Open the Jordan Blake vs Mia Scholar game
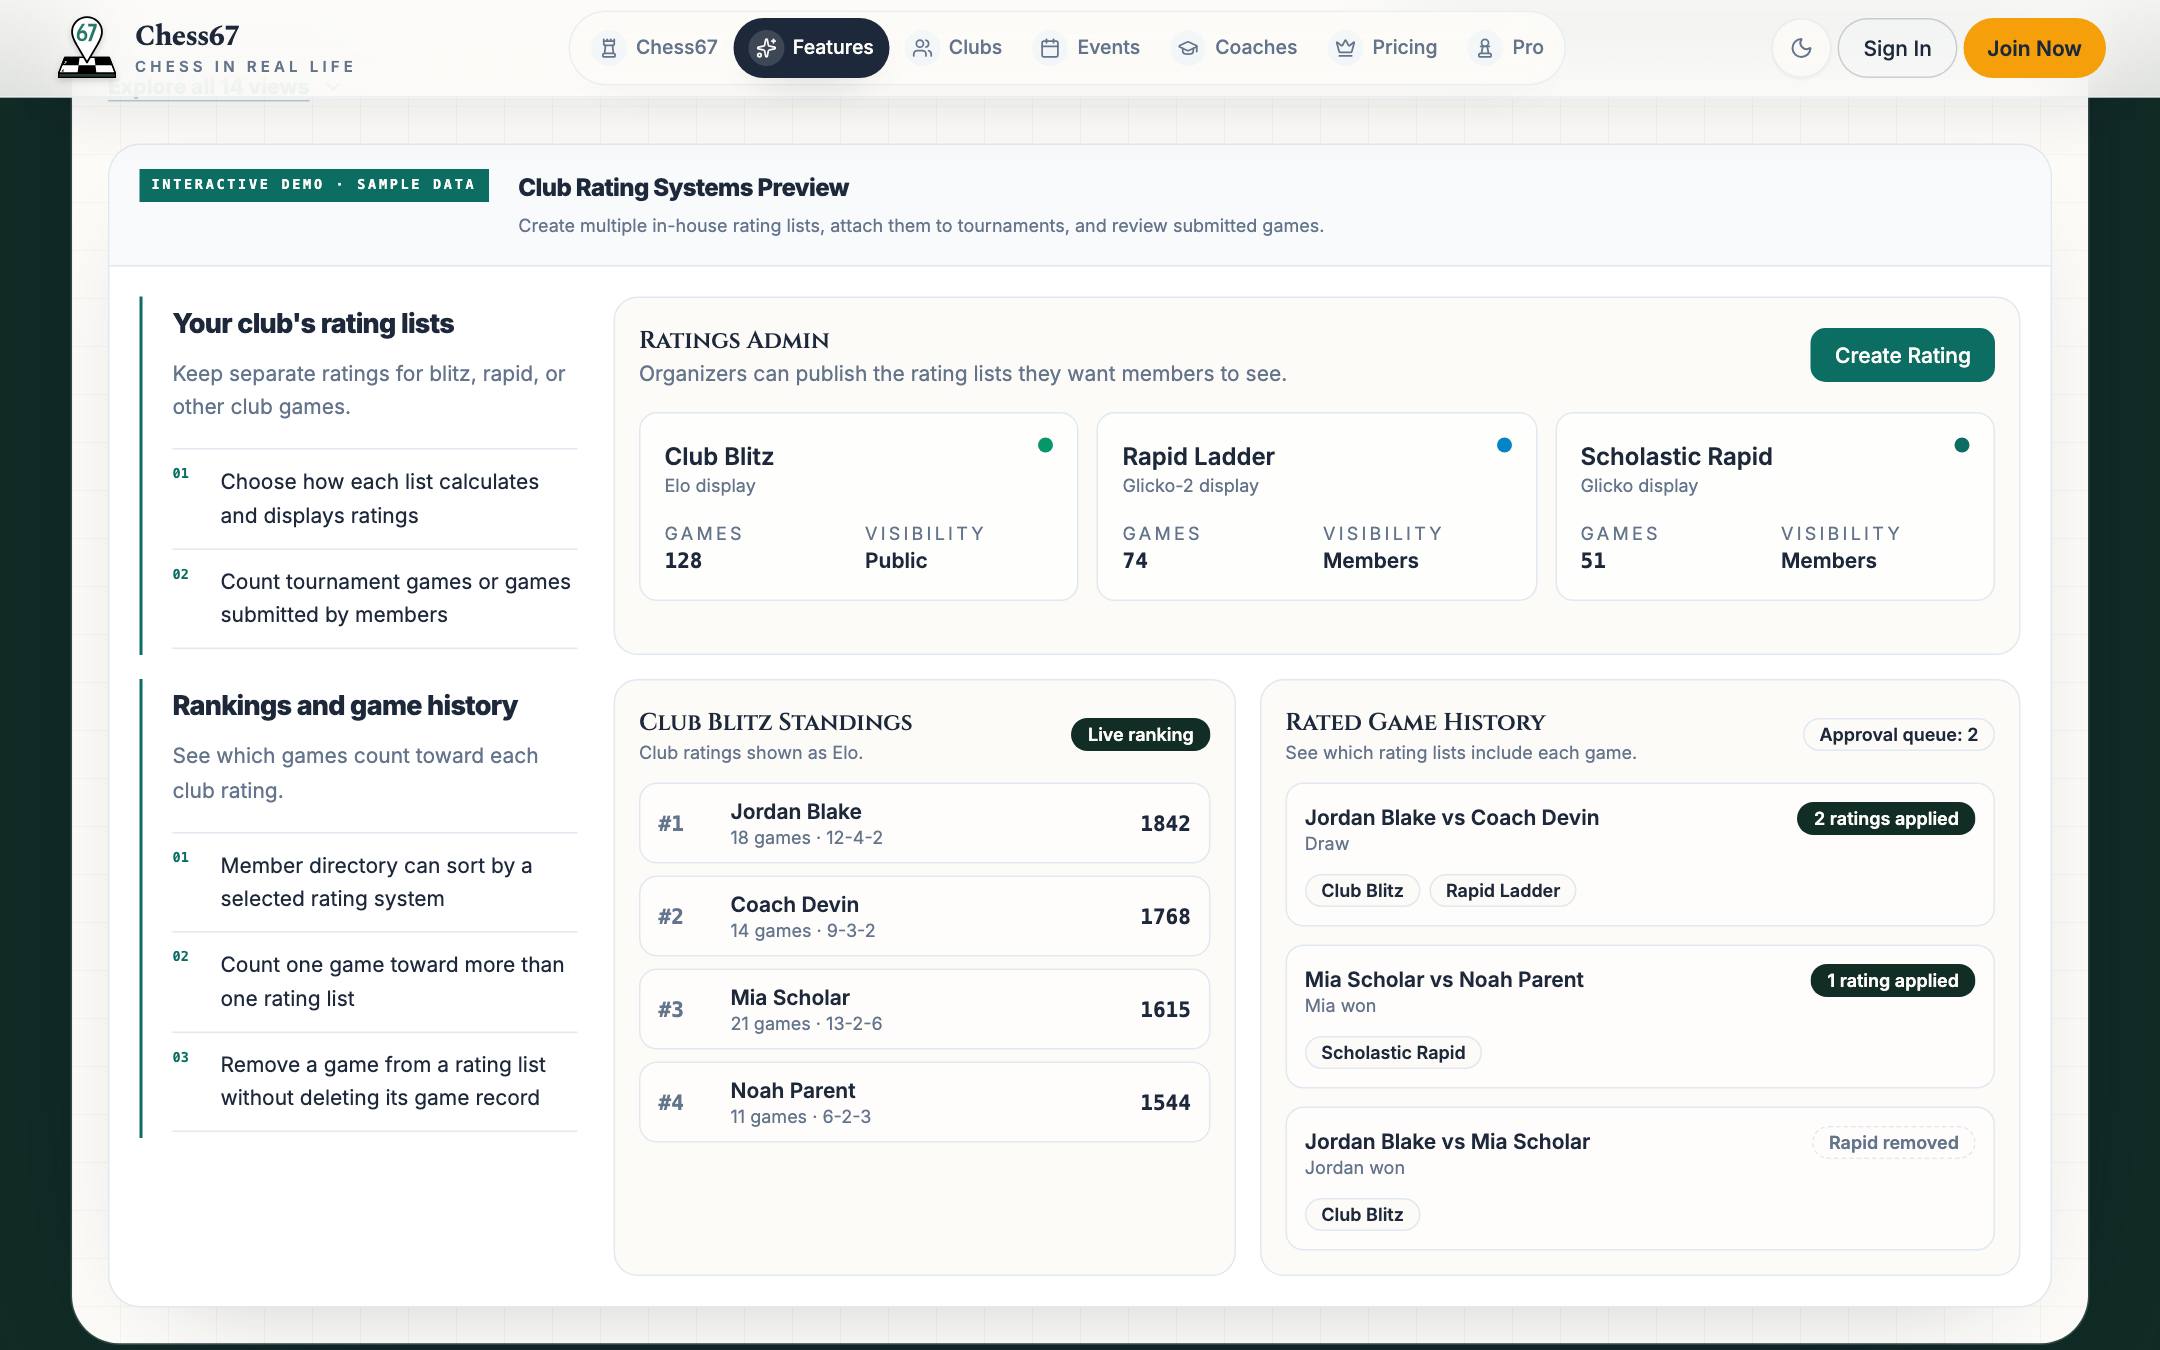Image resolution: width=2160 pixels, height=1350 pixels. (x=1640, y=1179)
